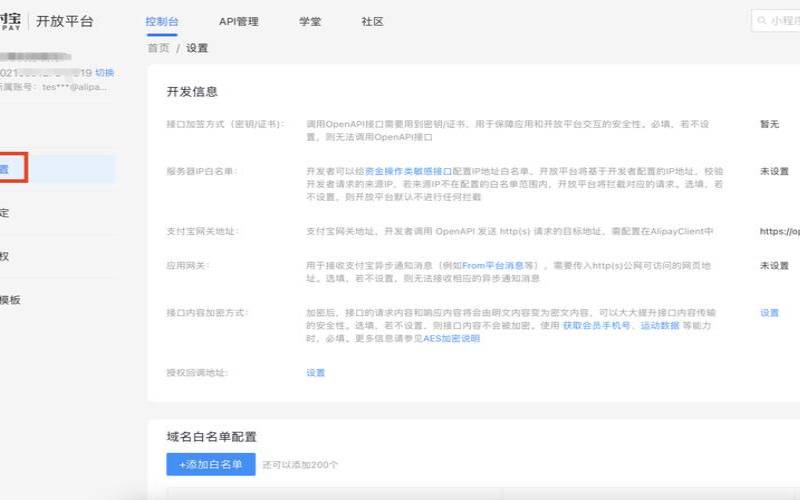
Task: Click the 域名白名单配置 heading
Action: pos(211,437)
